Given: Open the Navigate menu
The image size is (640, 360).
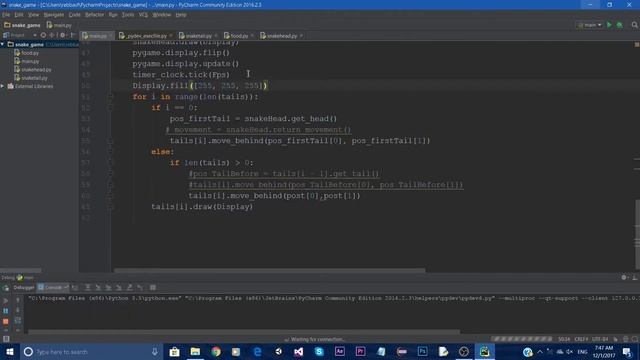Looking at the screenshot, I should click(x=54, y=15).
